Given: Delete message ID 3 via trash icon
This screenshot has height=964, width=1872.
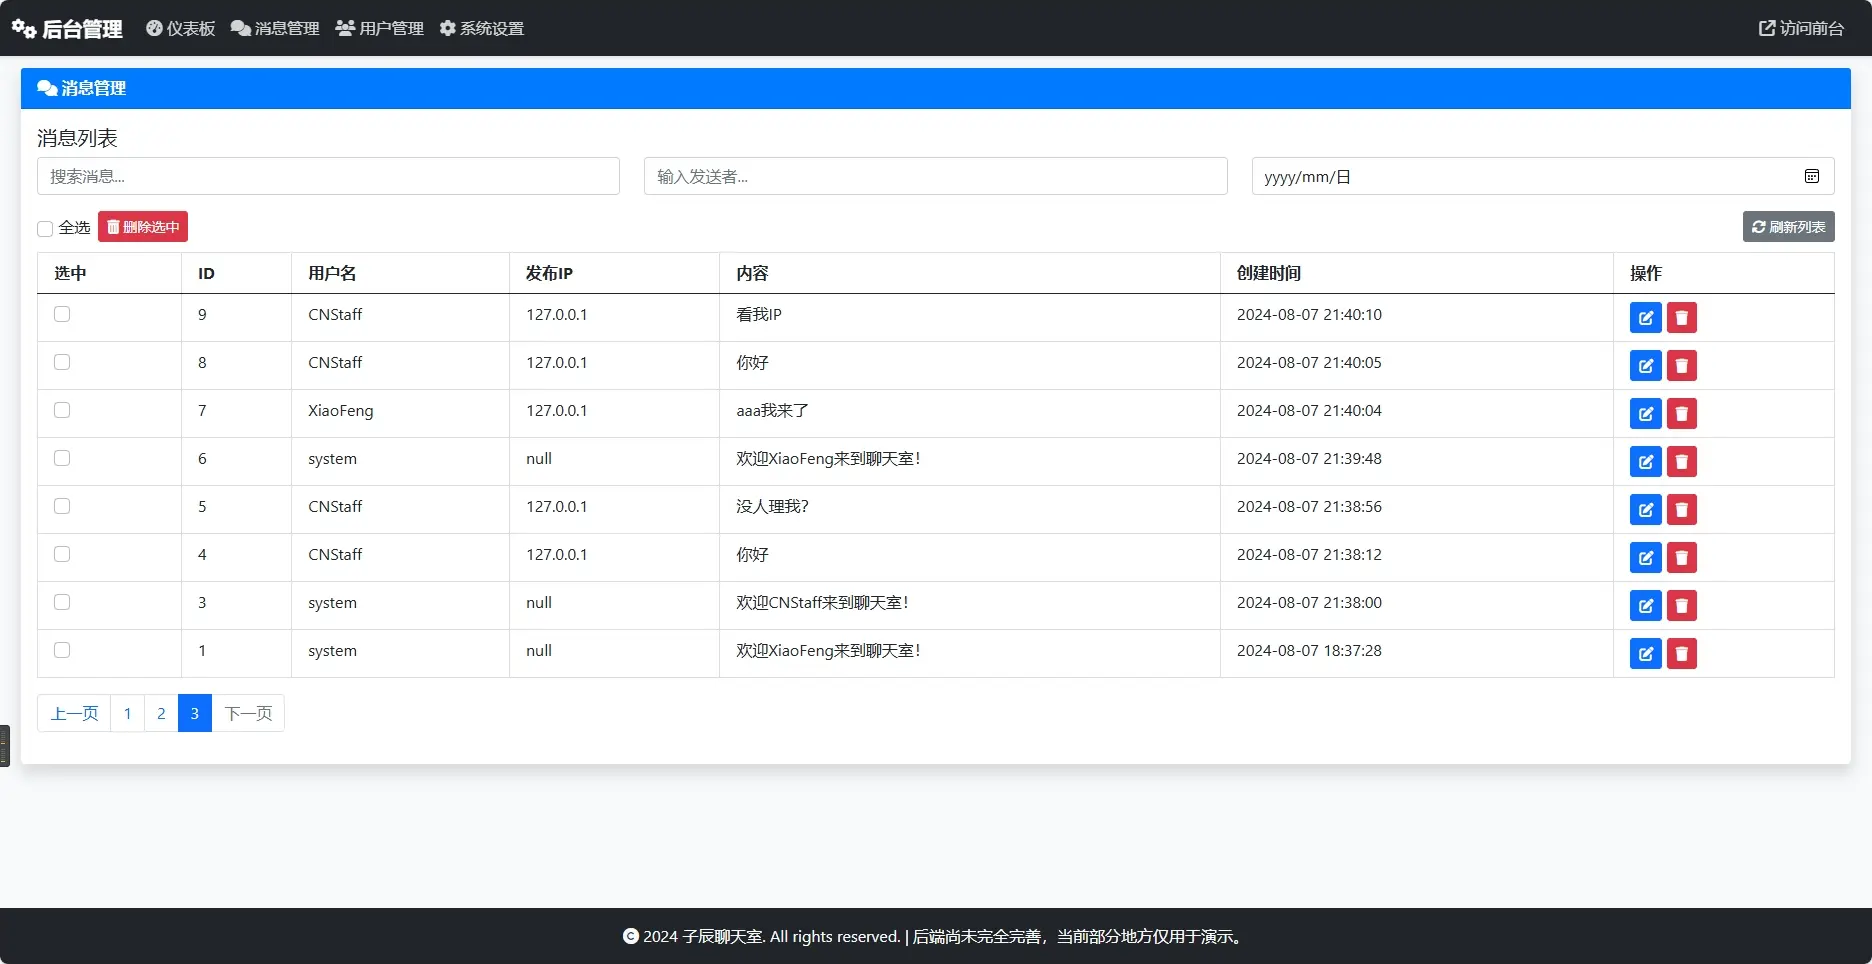Looking at the screenshot, I should point(1681,606).
